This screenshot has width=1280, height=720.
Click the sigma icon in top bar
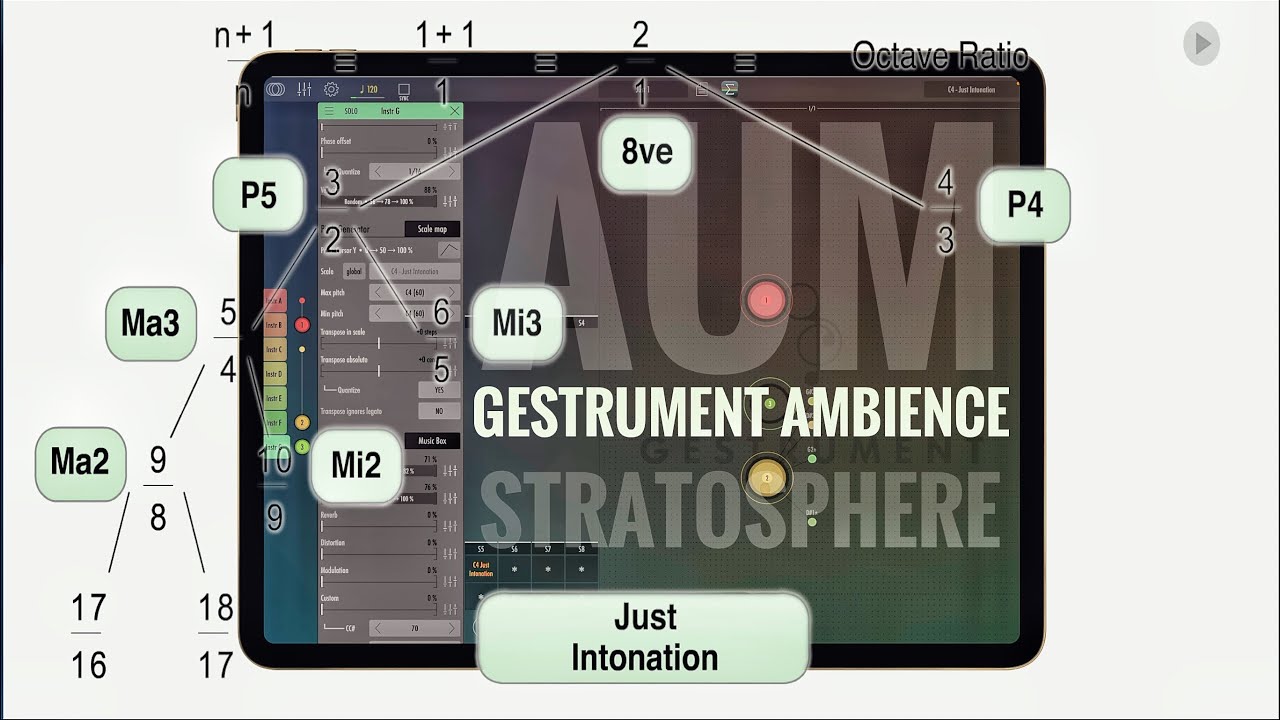click(730, 88)
